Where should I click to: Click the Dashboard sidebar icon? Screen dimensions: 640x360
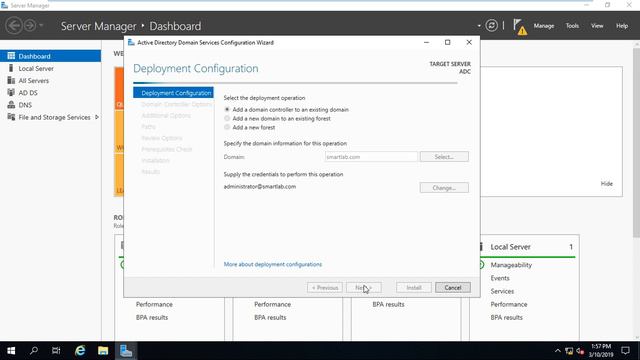11,56
